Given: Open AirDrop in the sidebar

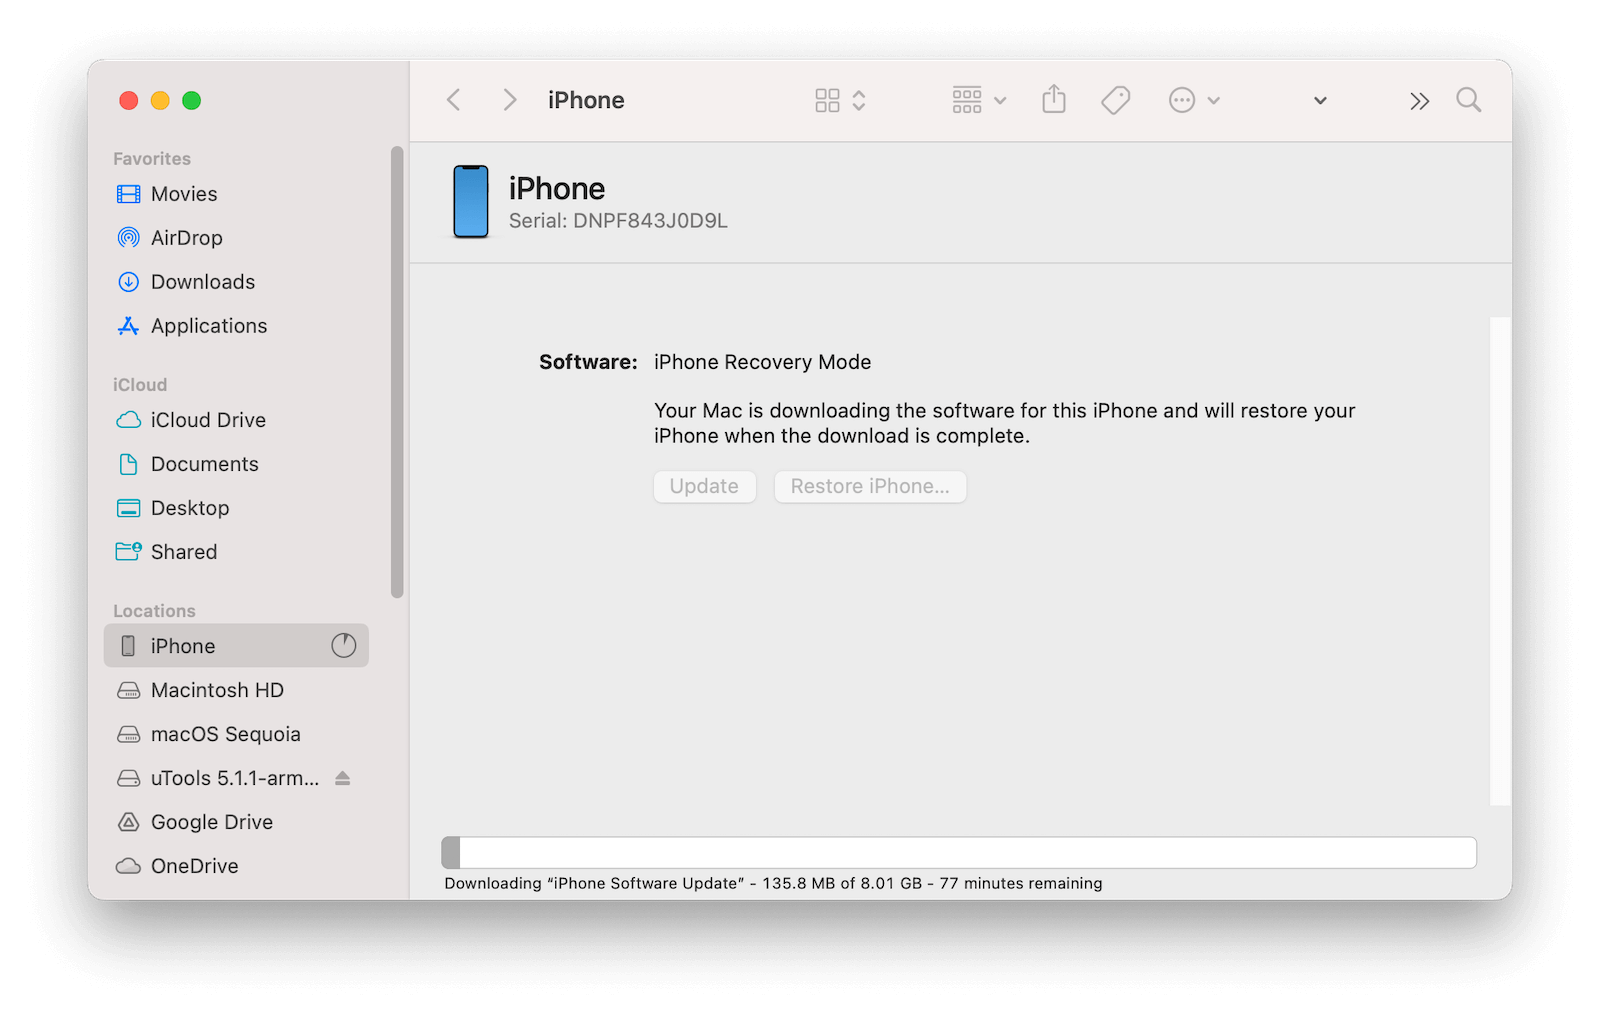Looking at the screenshot, I should click(x=236, y=238).
